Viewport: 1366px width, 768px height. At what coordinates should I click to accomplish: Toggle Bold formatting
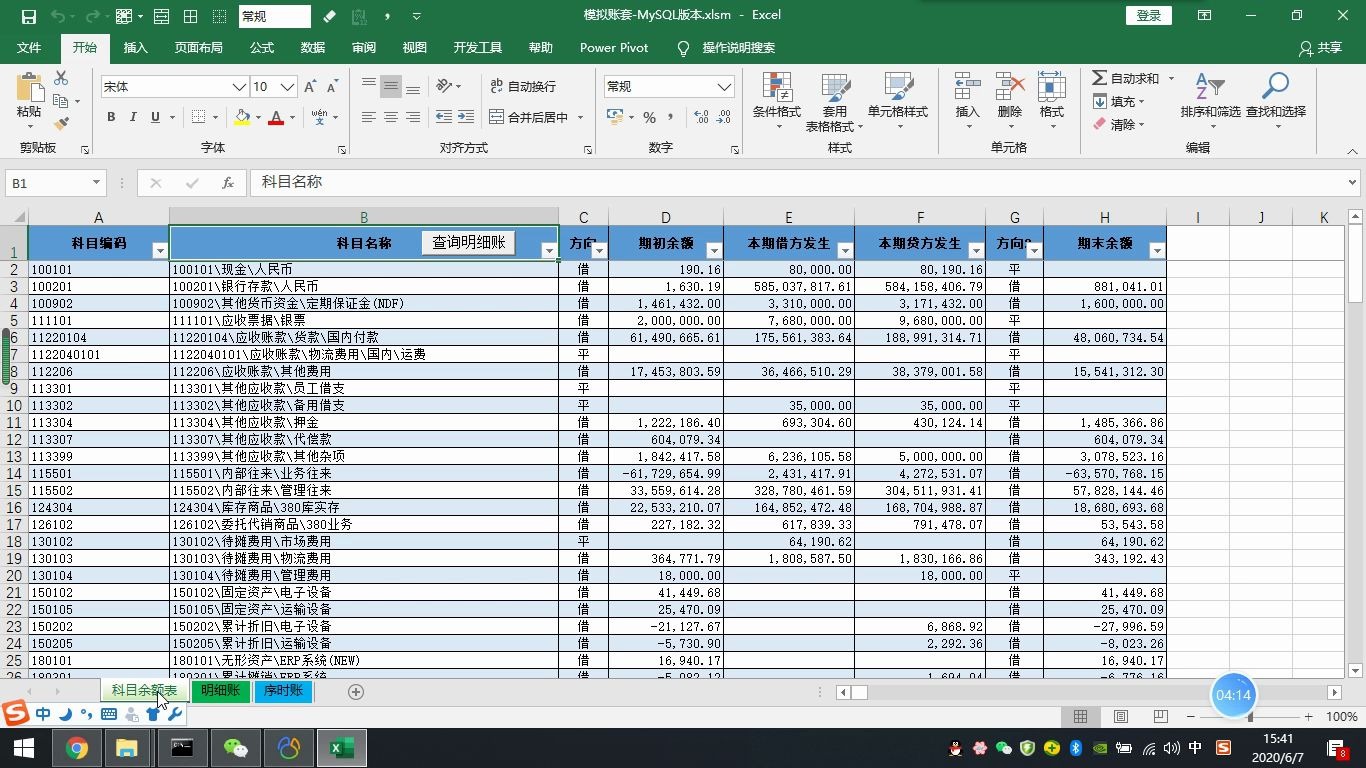click(111, 118)
